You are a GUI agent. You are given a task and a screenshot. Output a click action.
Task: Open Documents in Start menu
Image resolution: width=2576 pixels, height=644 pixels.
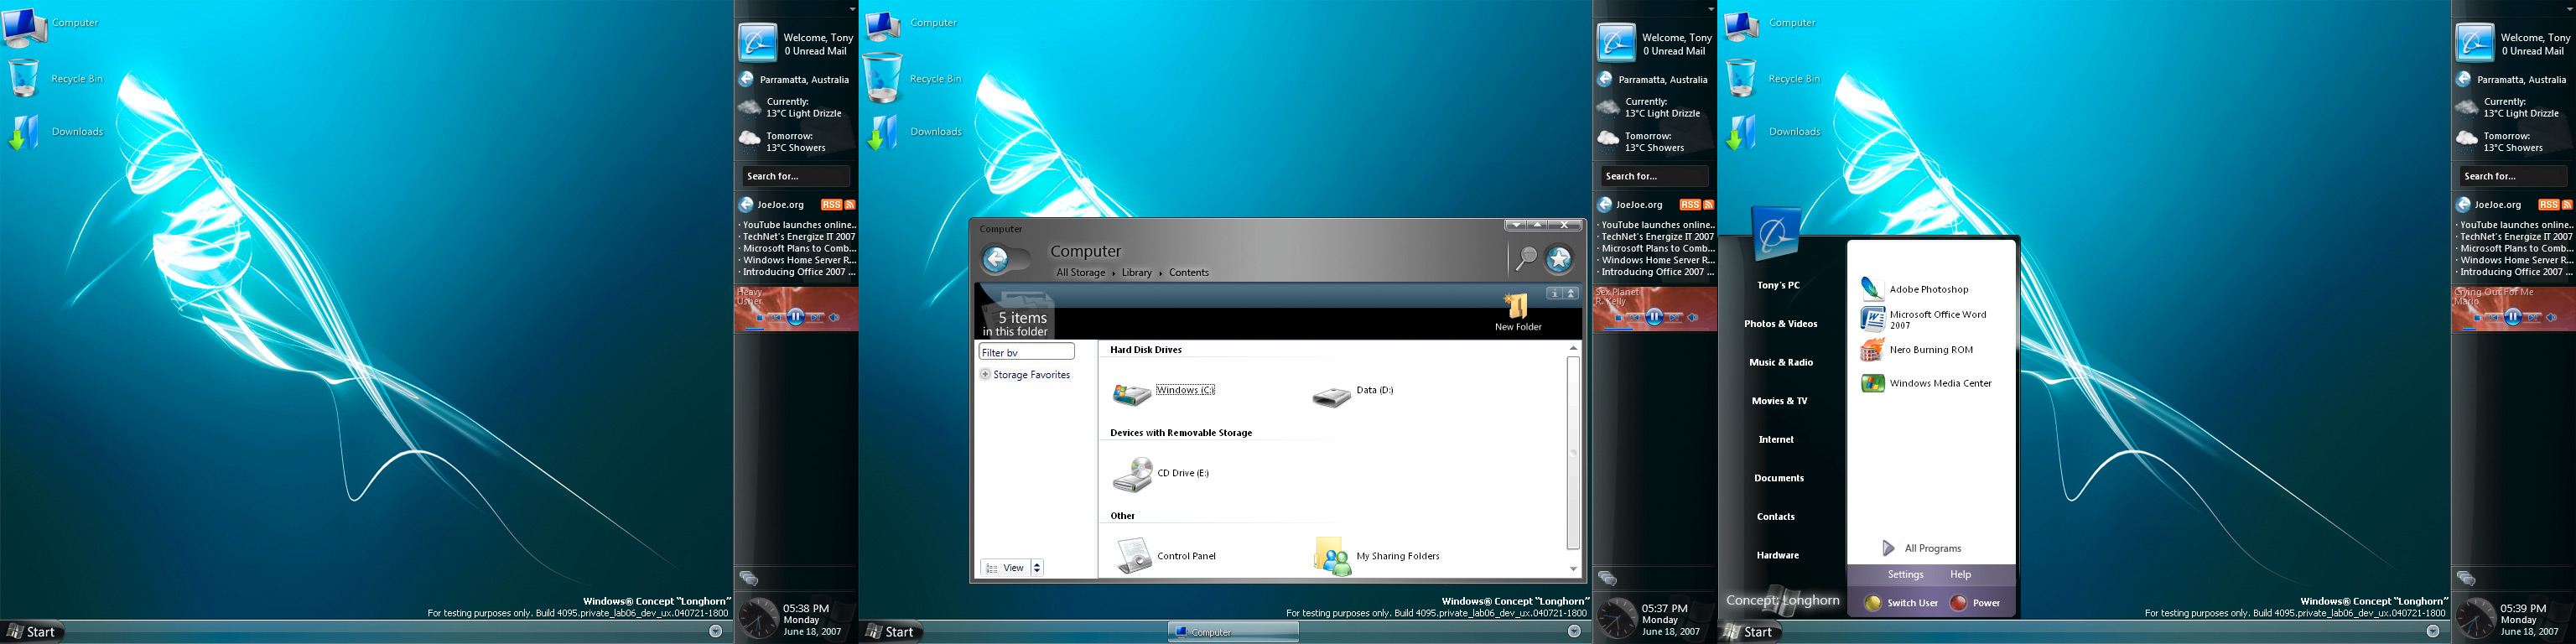[1778, 479]
